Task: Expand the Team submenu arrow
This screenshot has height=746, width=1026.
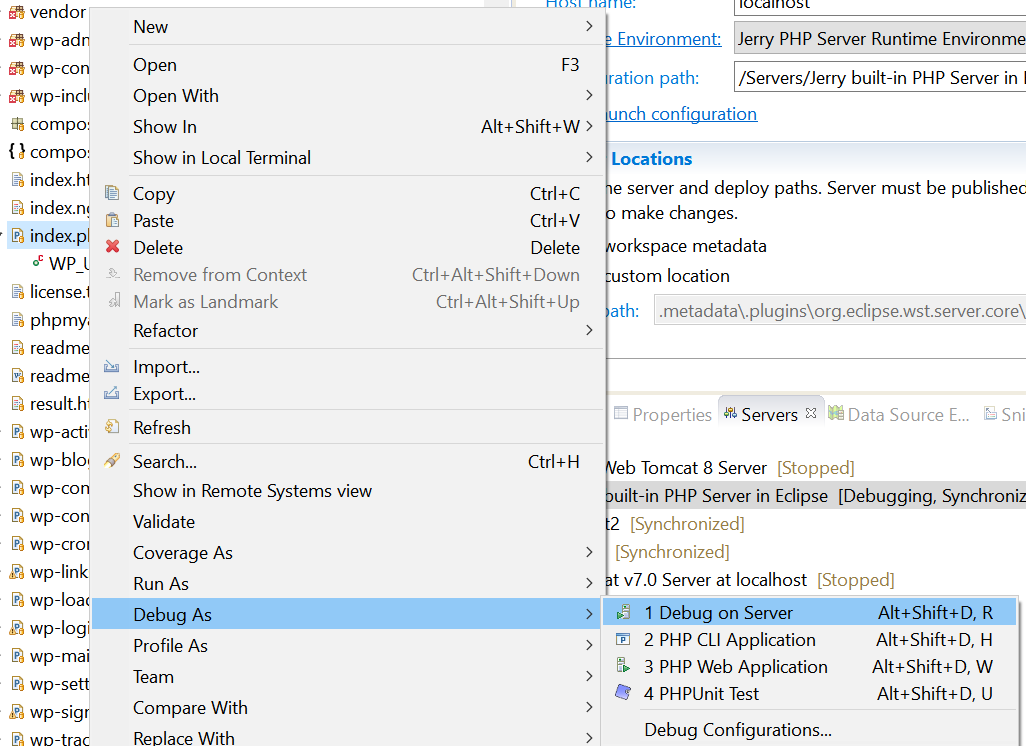Action: (x=589, y=676)
